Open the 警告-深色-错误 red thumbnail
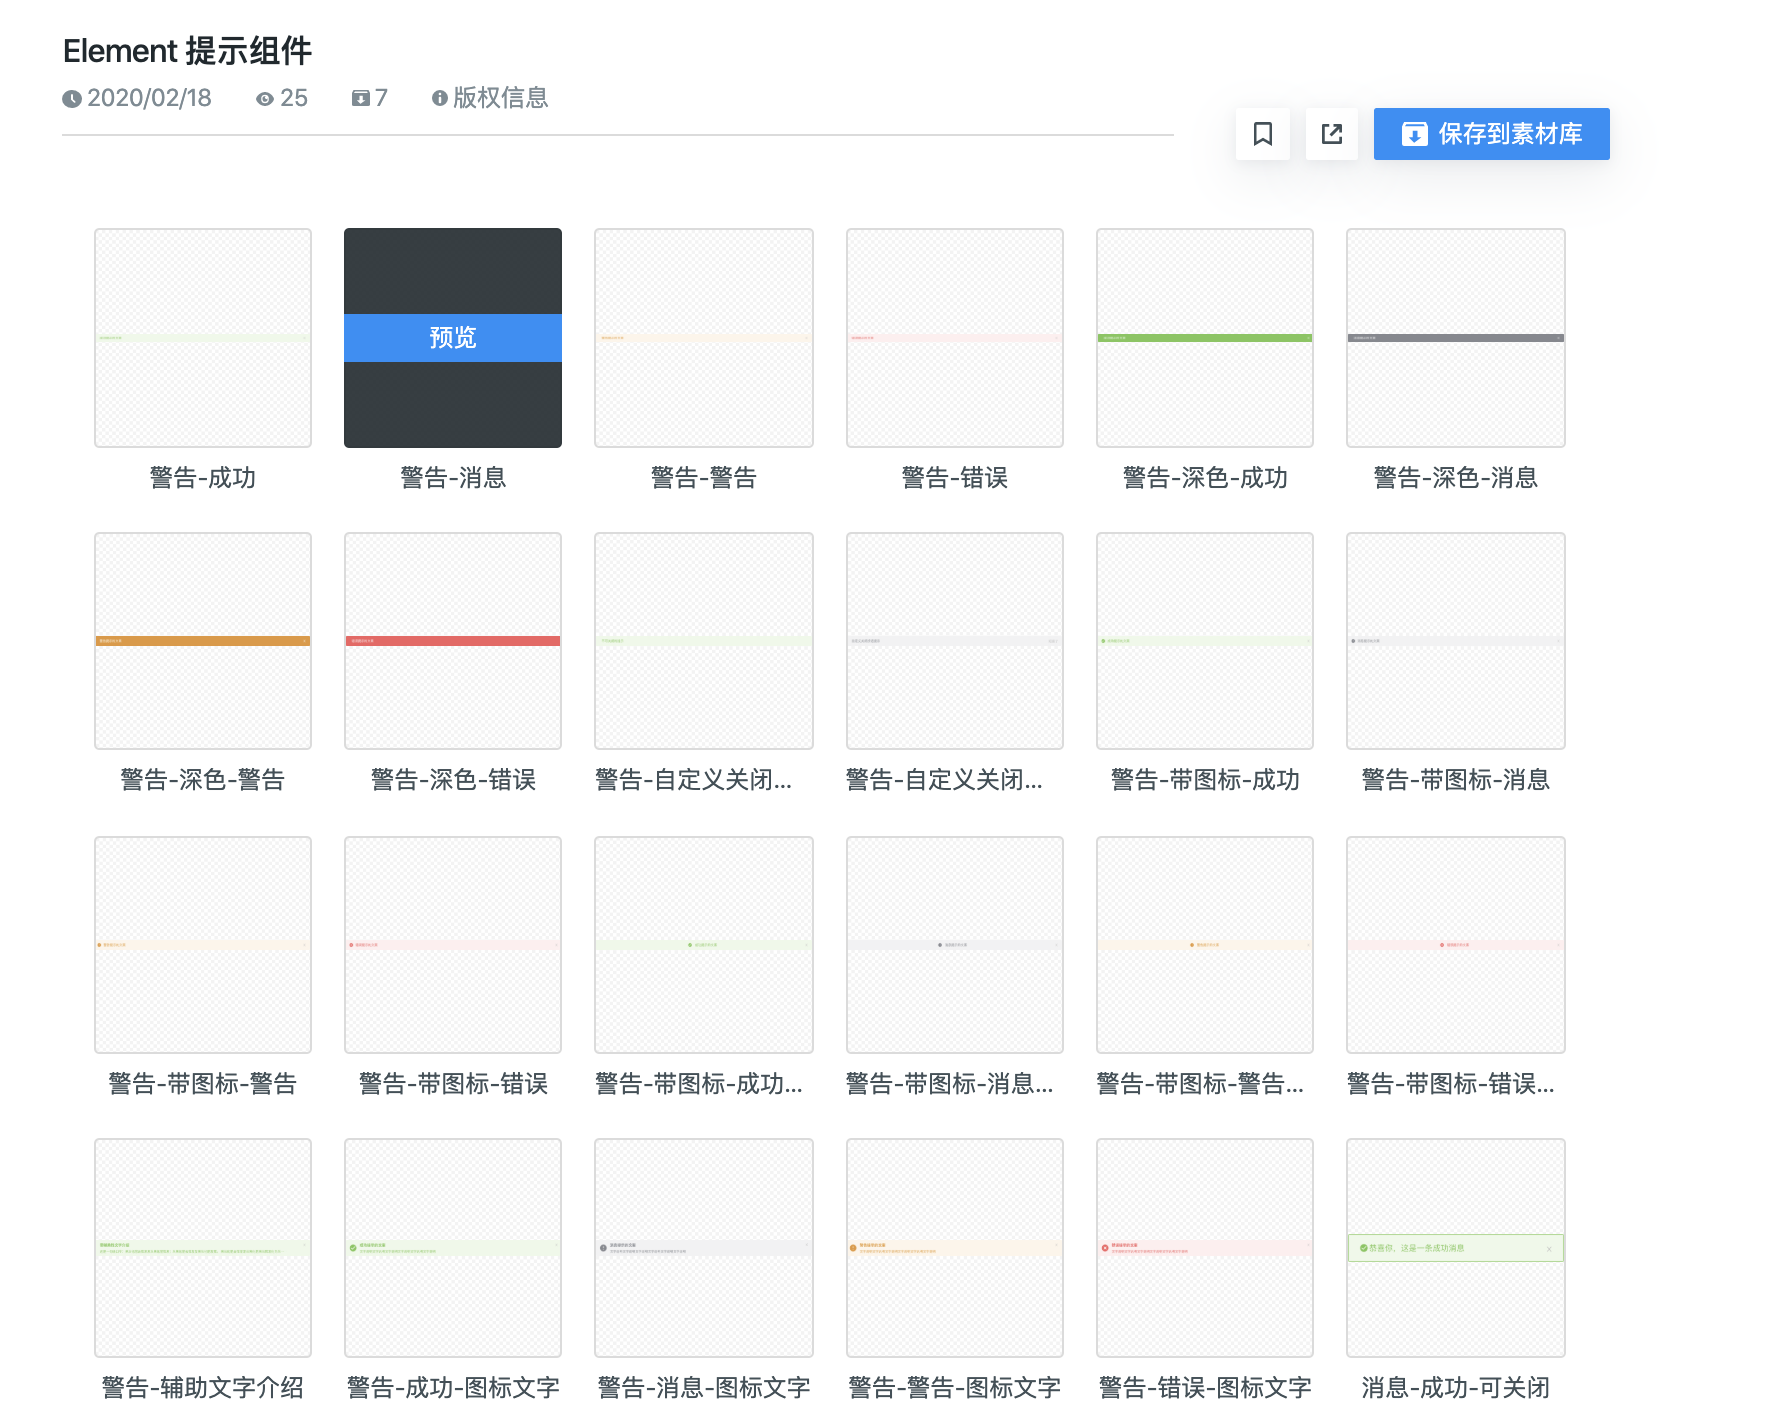Image resolution: width=1790 pixels, height=1428 pixels. coord(453,641)
